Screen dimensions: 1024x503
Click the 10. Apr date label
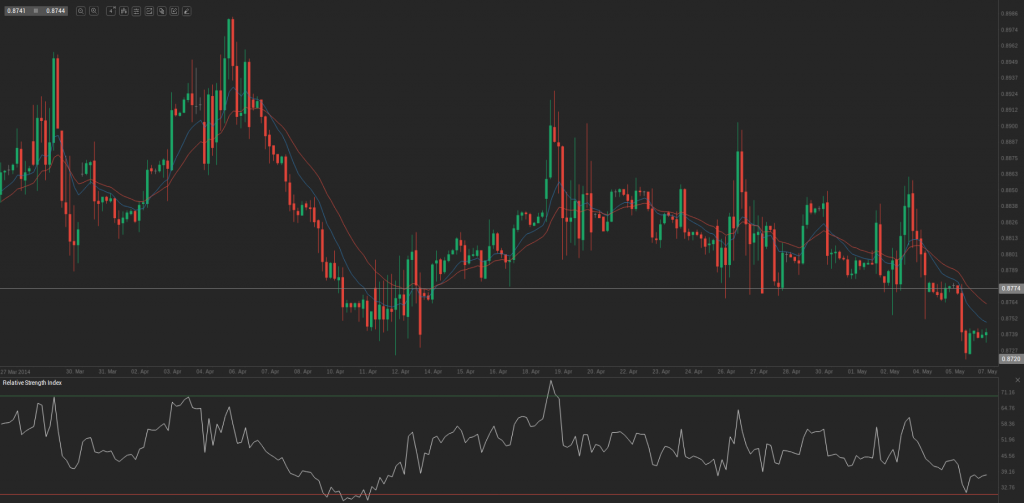(x=335, y=371)
